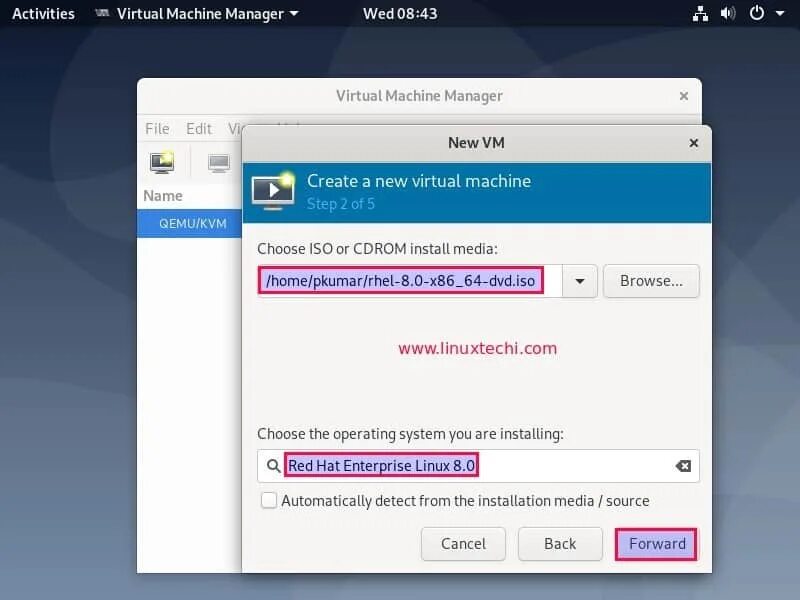Screen dimensions: 800x600
Task: Click the volume speaker icon
Action: pos(728,13)
